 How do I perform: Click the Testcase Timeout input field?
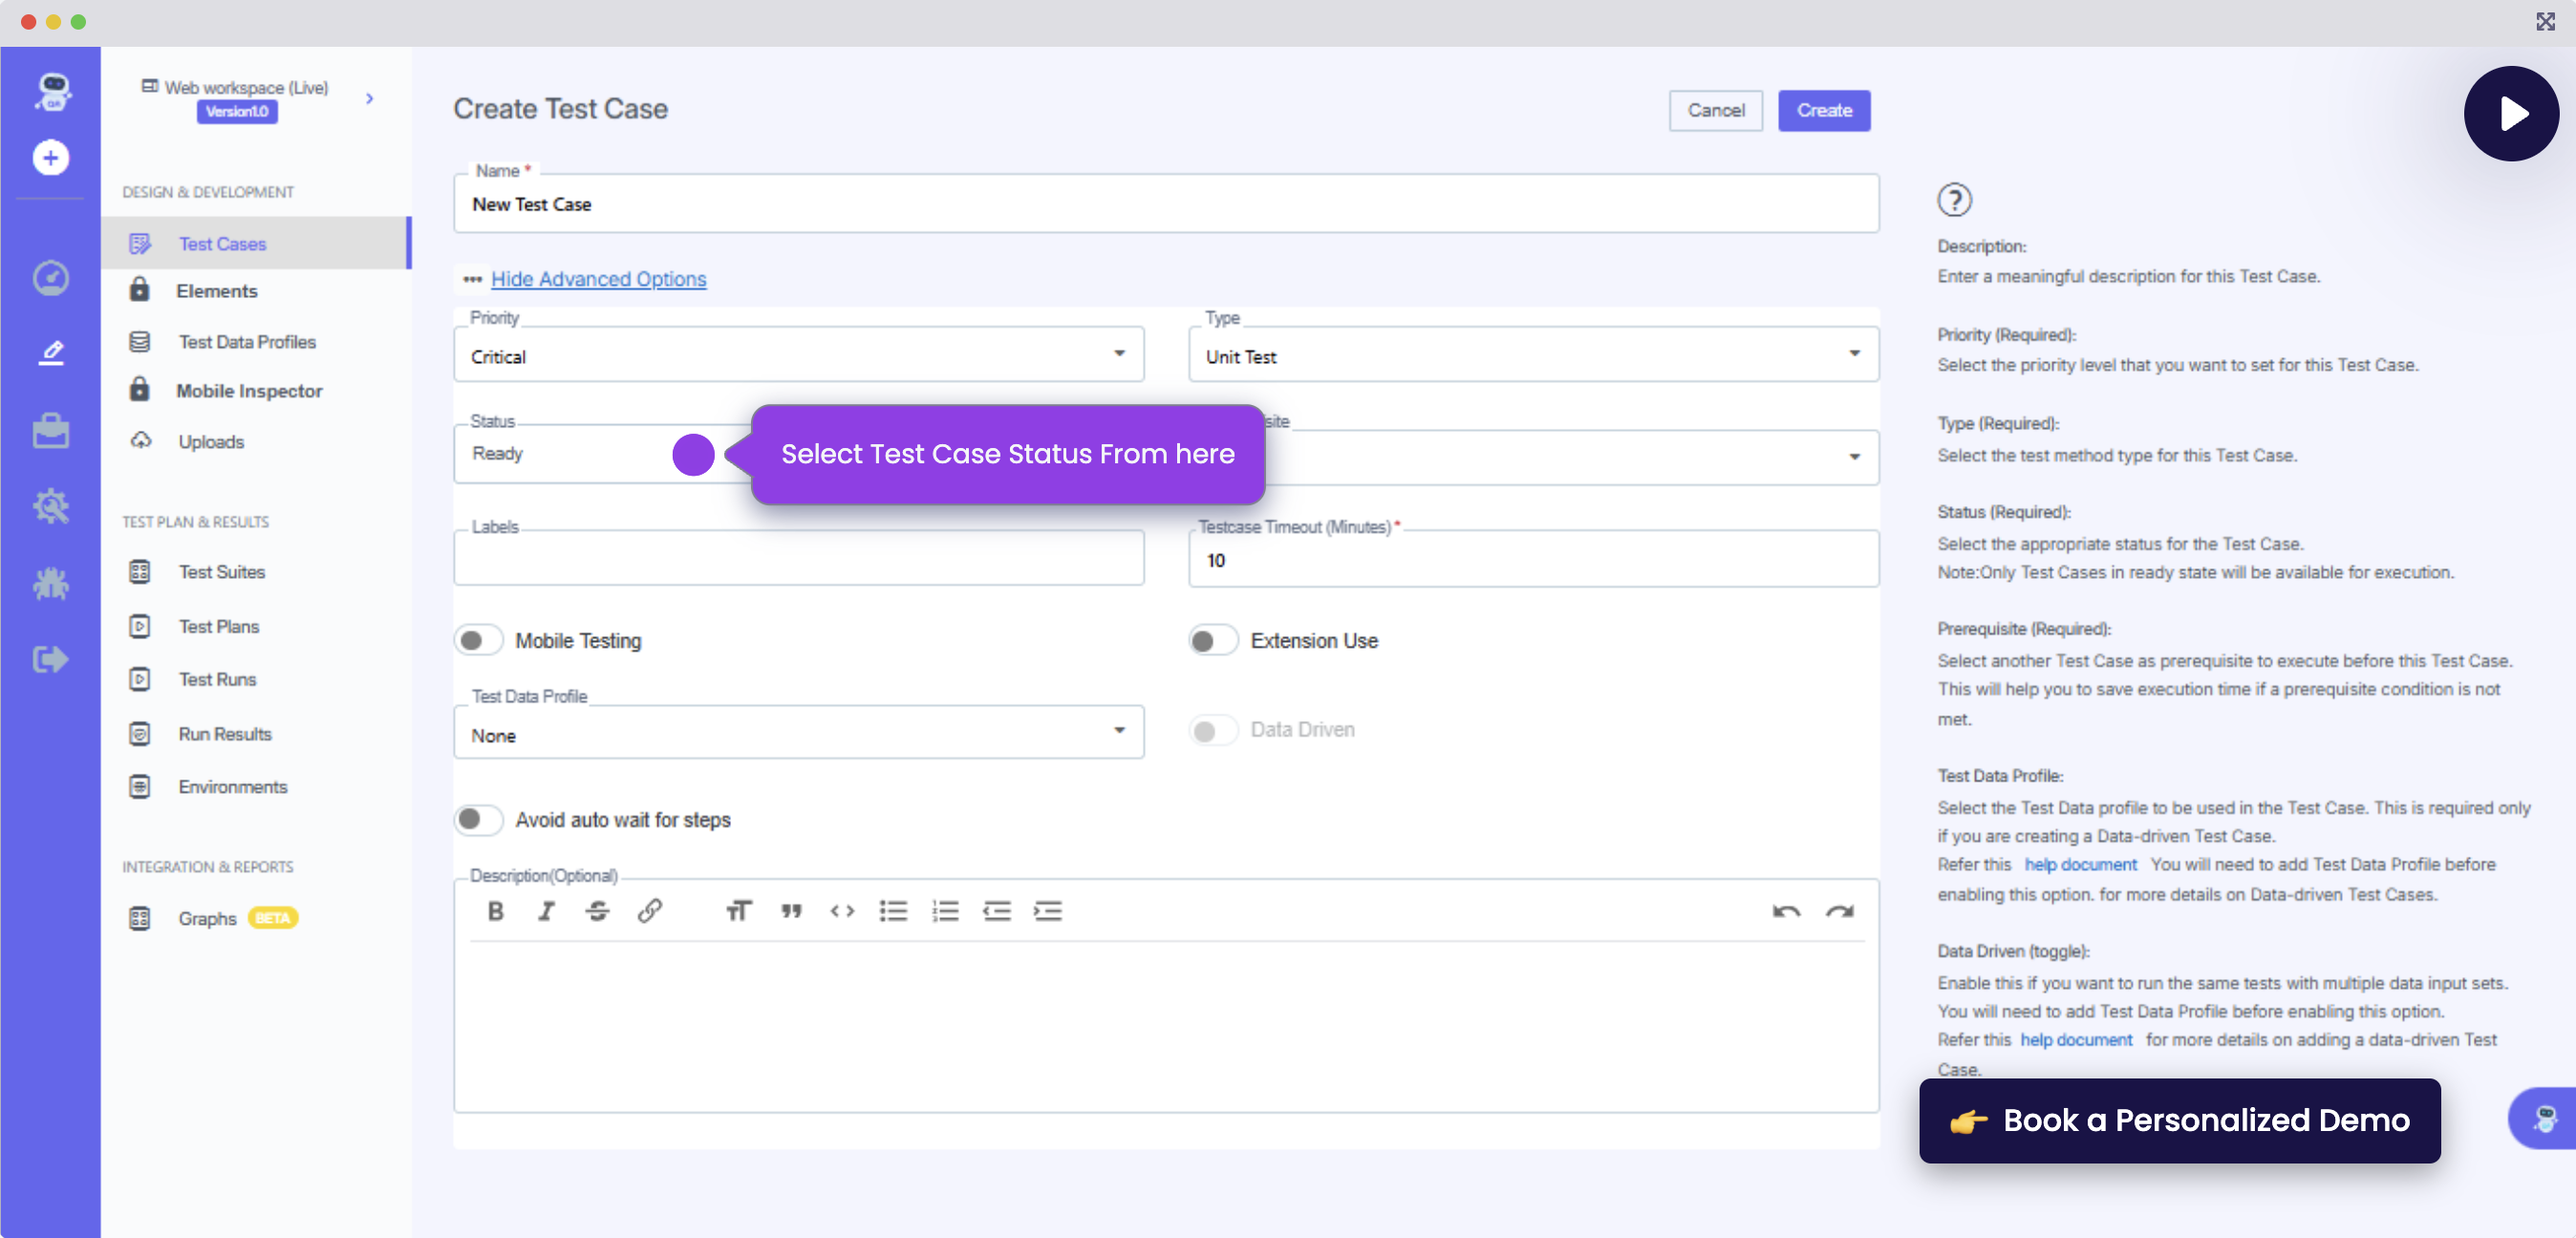(1532, 560)
